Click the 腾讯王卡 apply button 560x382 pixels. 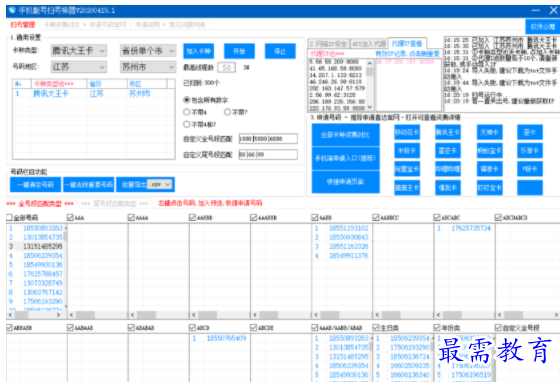click(x=448, y=132)
